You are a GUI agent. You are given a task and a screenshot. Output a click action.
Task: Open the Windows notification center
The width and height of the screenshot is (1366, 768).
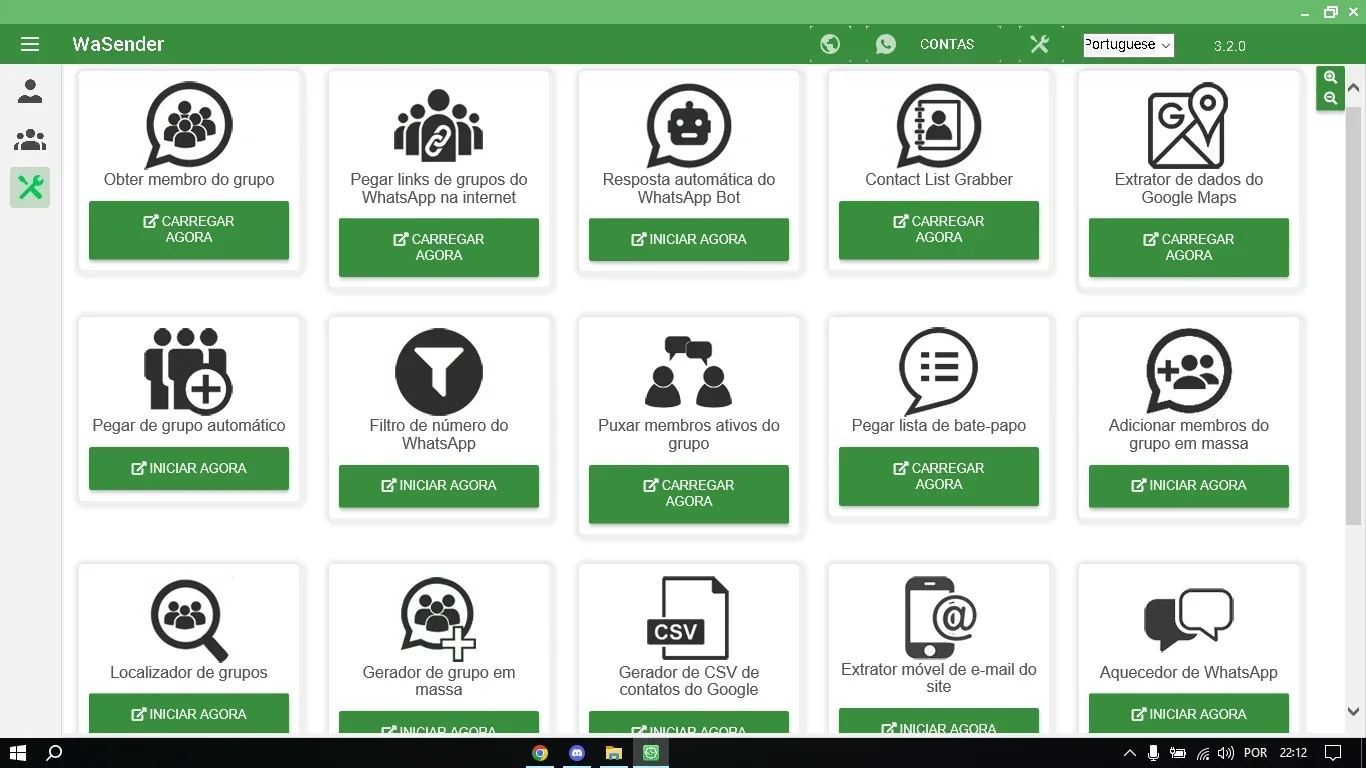[x=1333, y=753]
